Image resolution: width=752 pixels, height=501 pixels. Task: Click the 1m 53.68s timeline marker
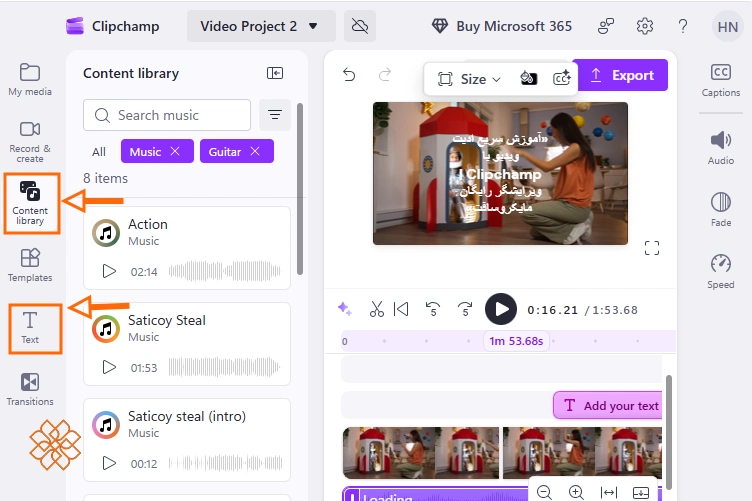[516, 341]
